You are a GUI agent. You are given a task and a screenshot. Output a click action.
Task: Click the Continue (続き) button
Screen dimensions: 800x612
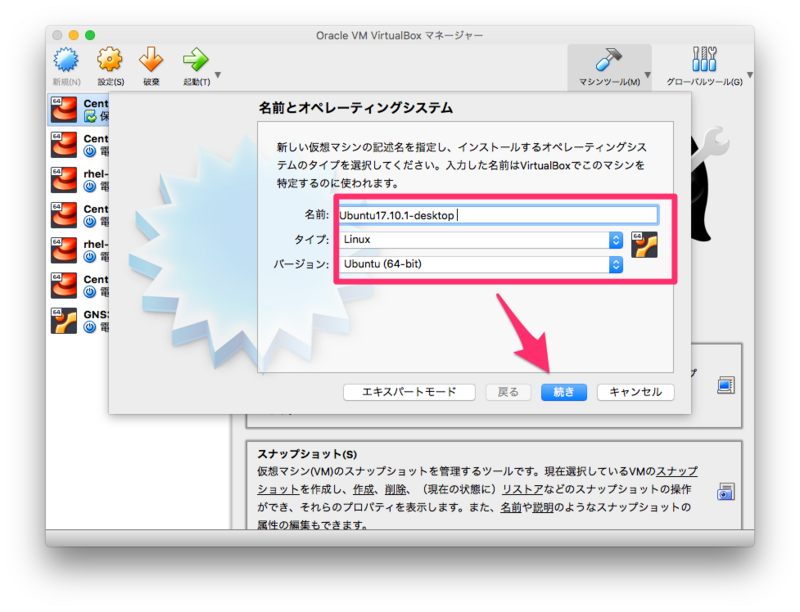point(564,392)
